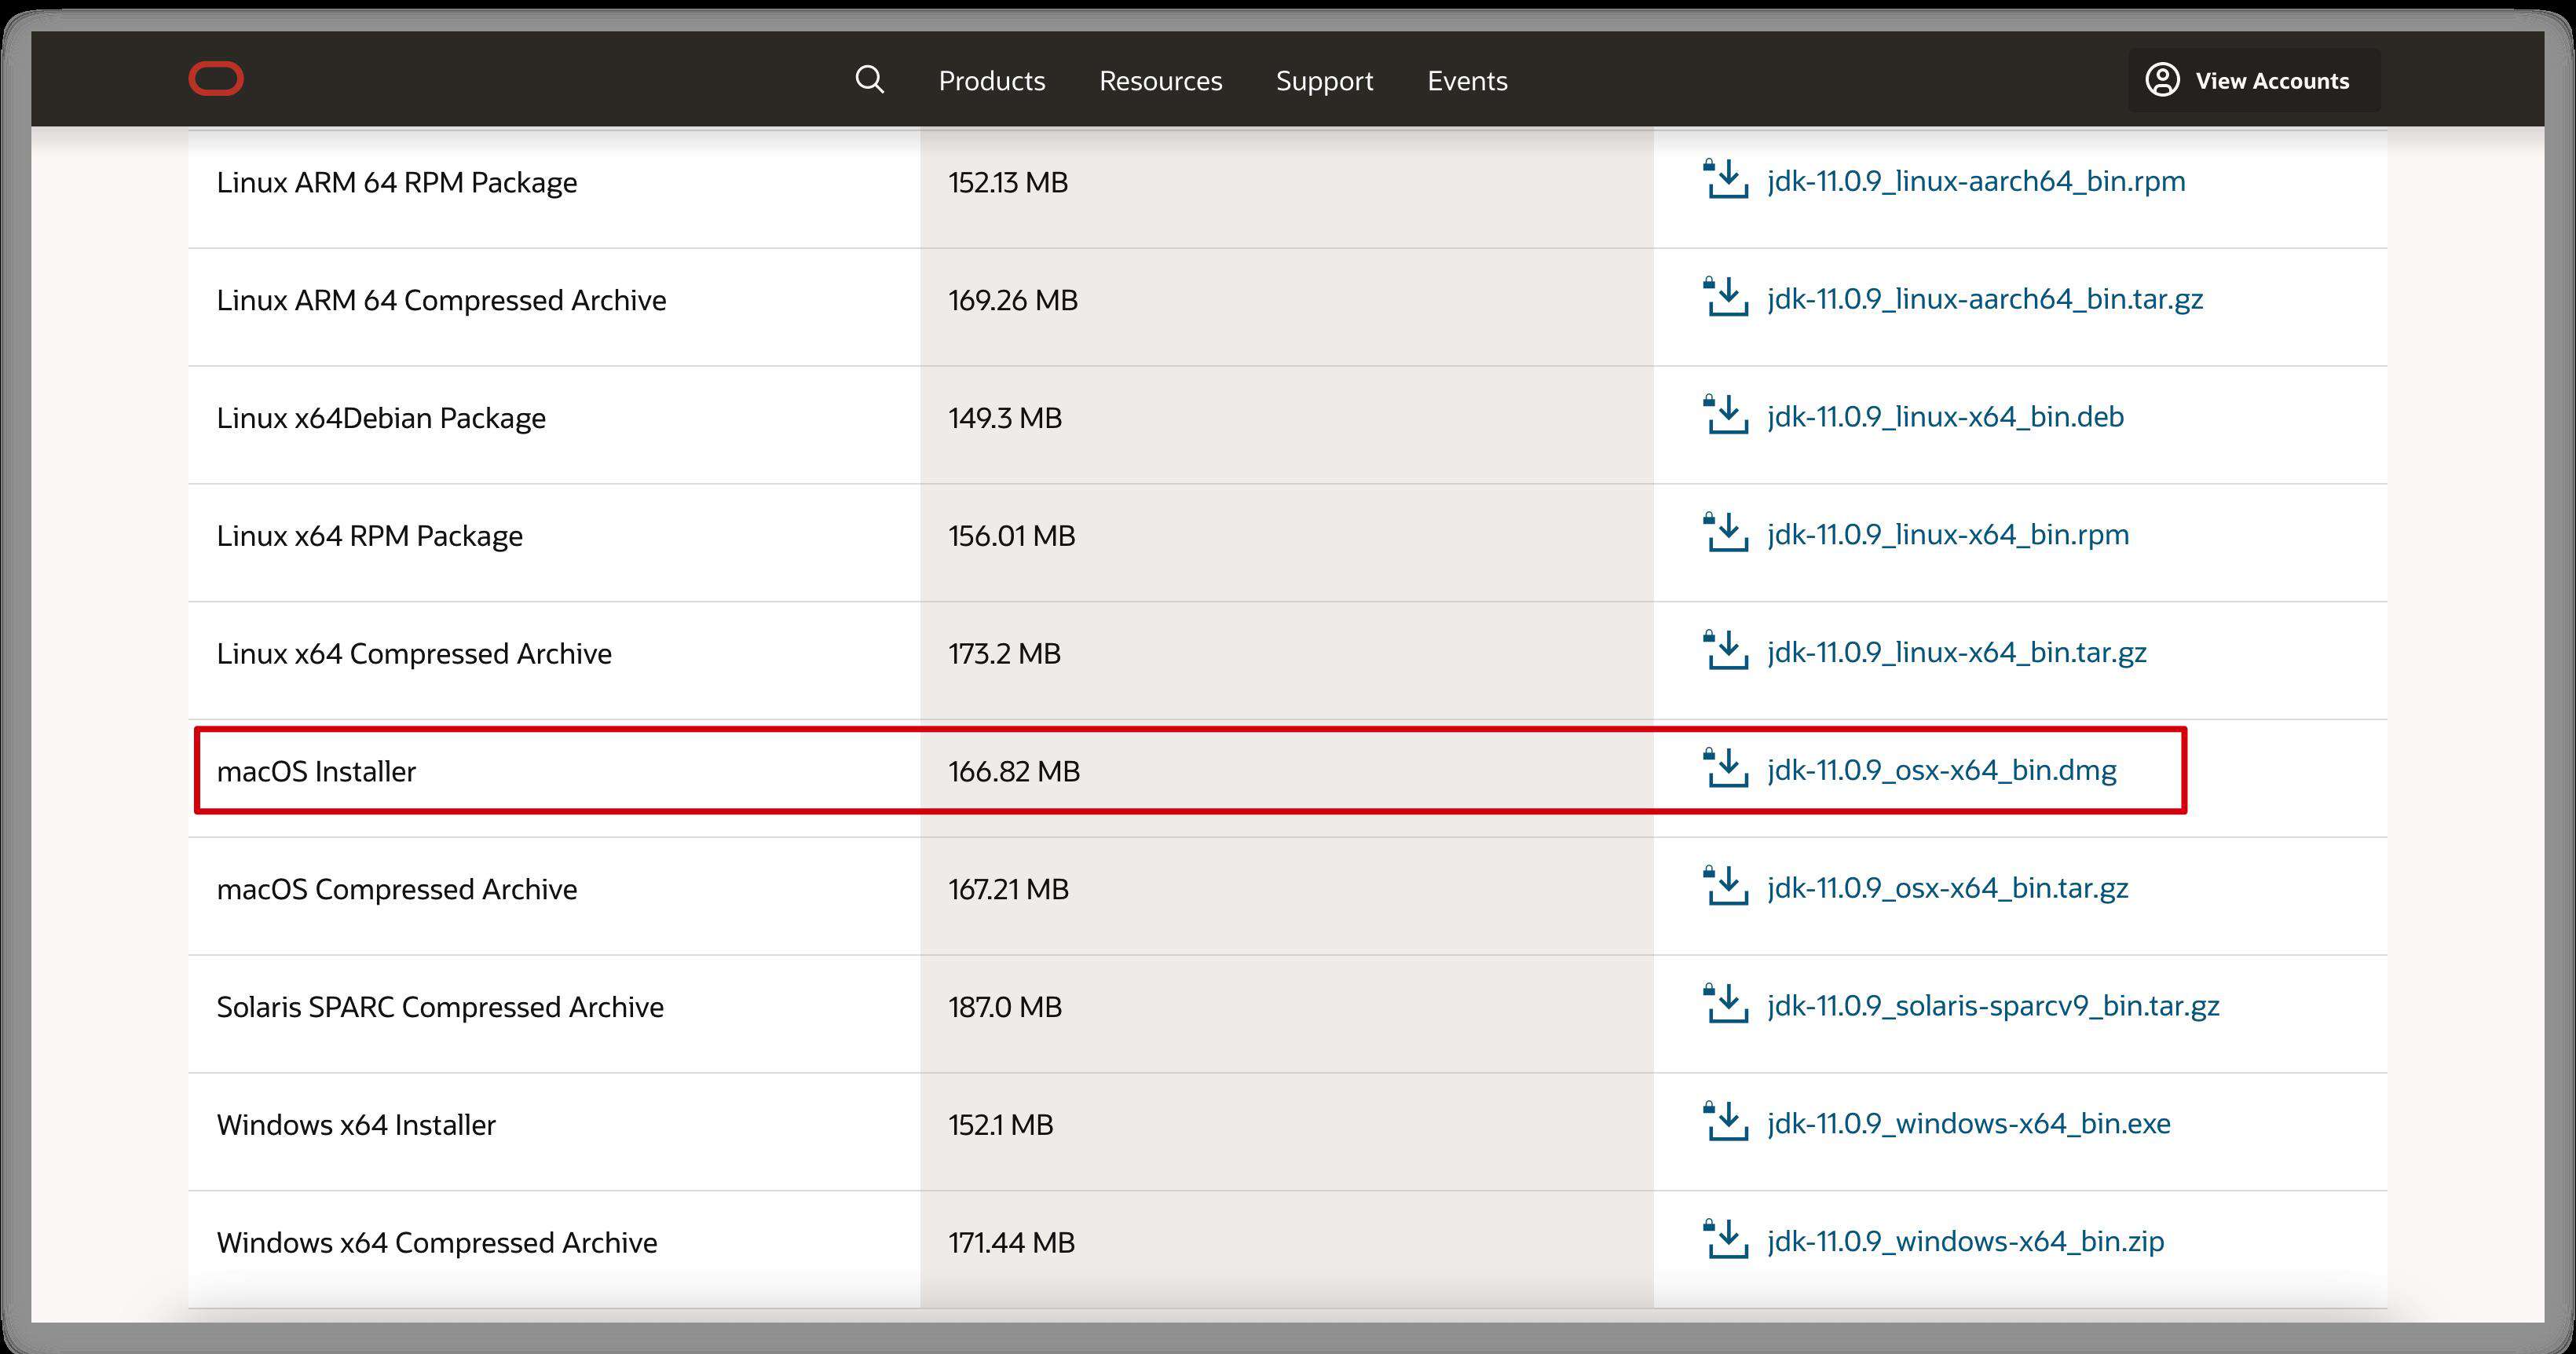
Task: Click download icon for windows-x64_bin.zip
Action: pyautogui.click(x=1725, y=1241)
